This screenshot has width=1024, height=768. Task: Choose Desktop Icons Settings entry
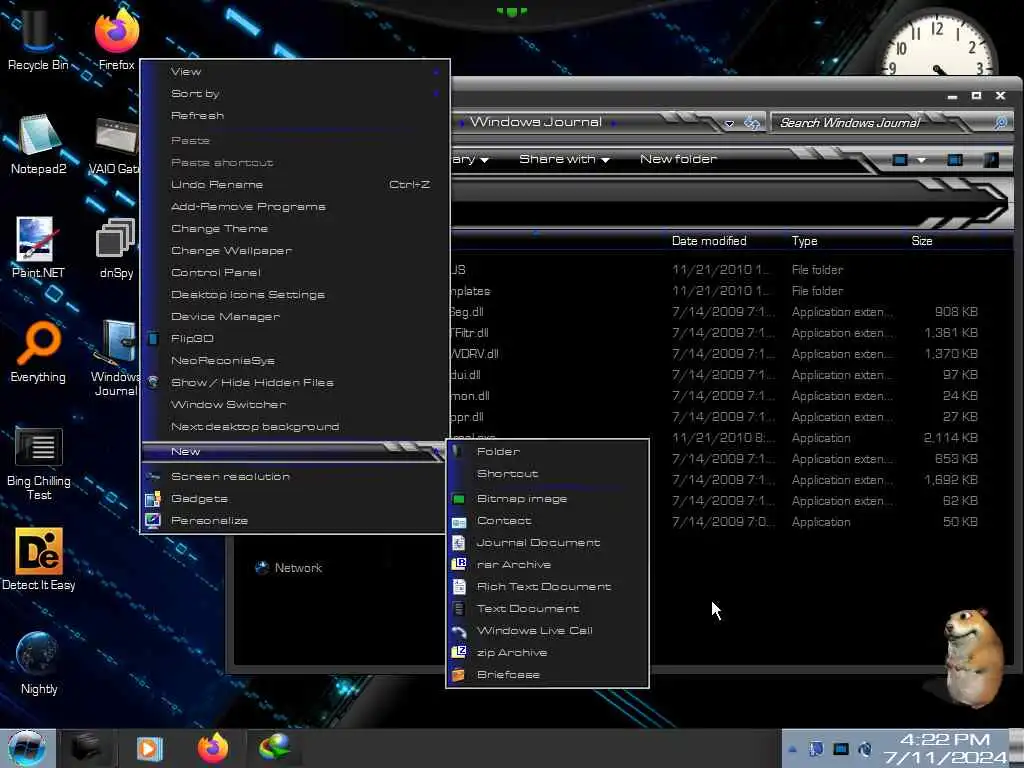[x=295, y=295]
